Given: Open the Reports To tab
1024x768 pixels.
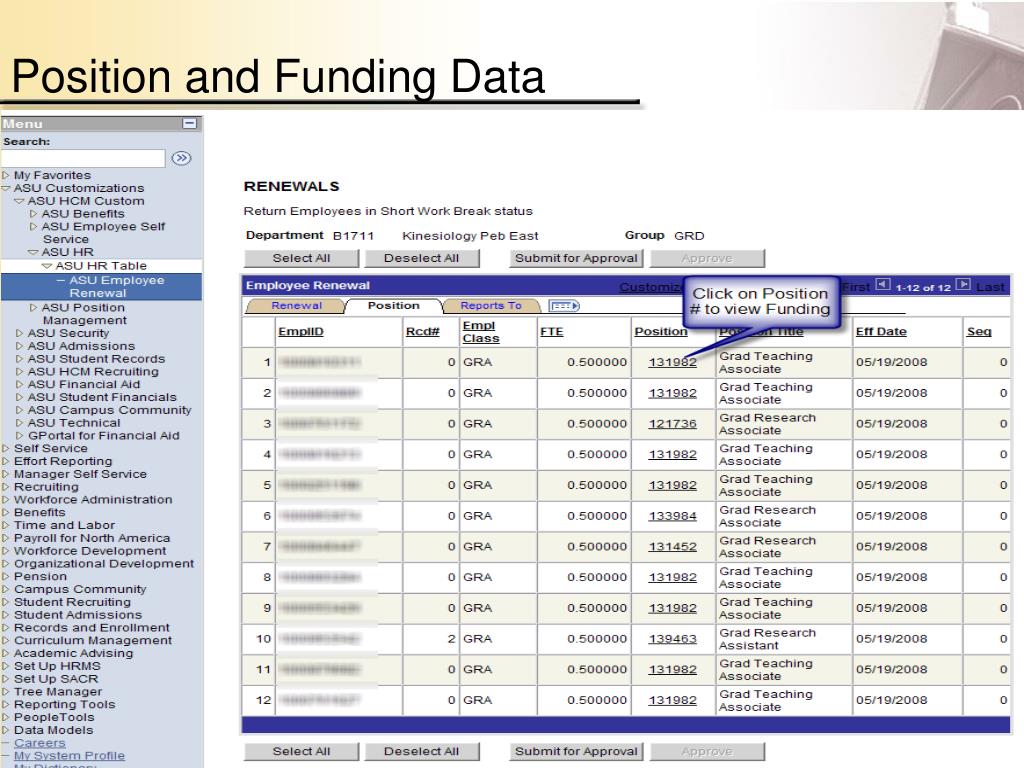Looking at the screenshot, I should 491,306.
